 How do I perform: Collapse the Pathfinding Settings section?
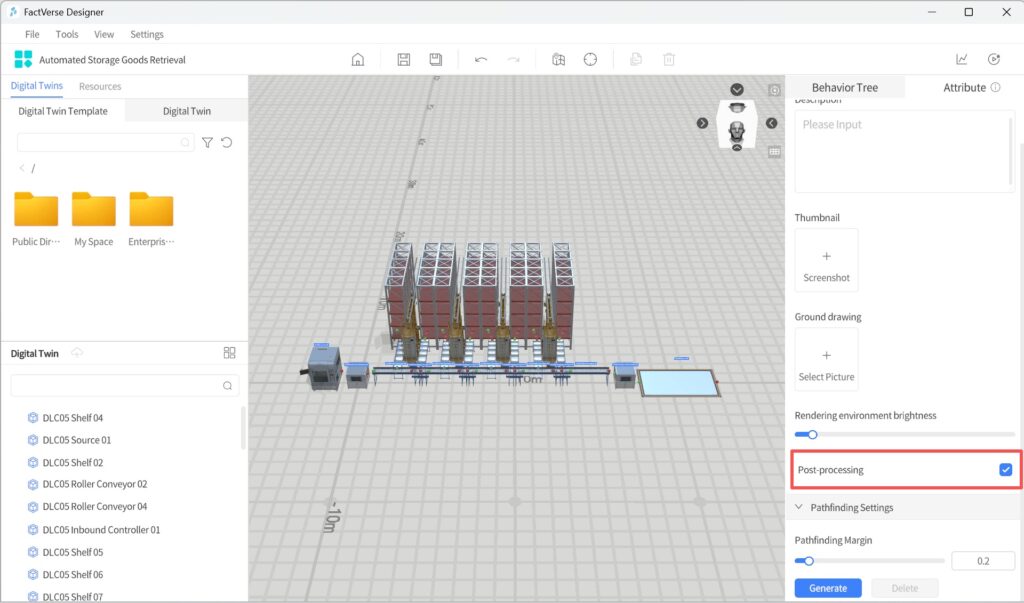coord(799,508)
